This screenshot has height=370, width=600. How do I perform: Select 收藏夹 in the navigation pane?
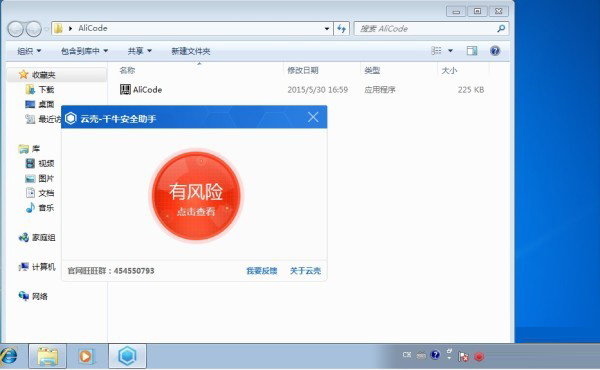[43, 75]
